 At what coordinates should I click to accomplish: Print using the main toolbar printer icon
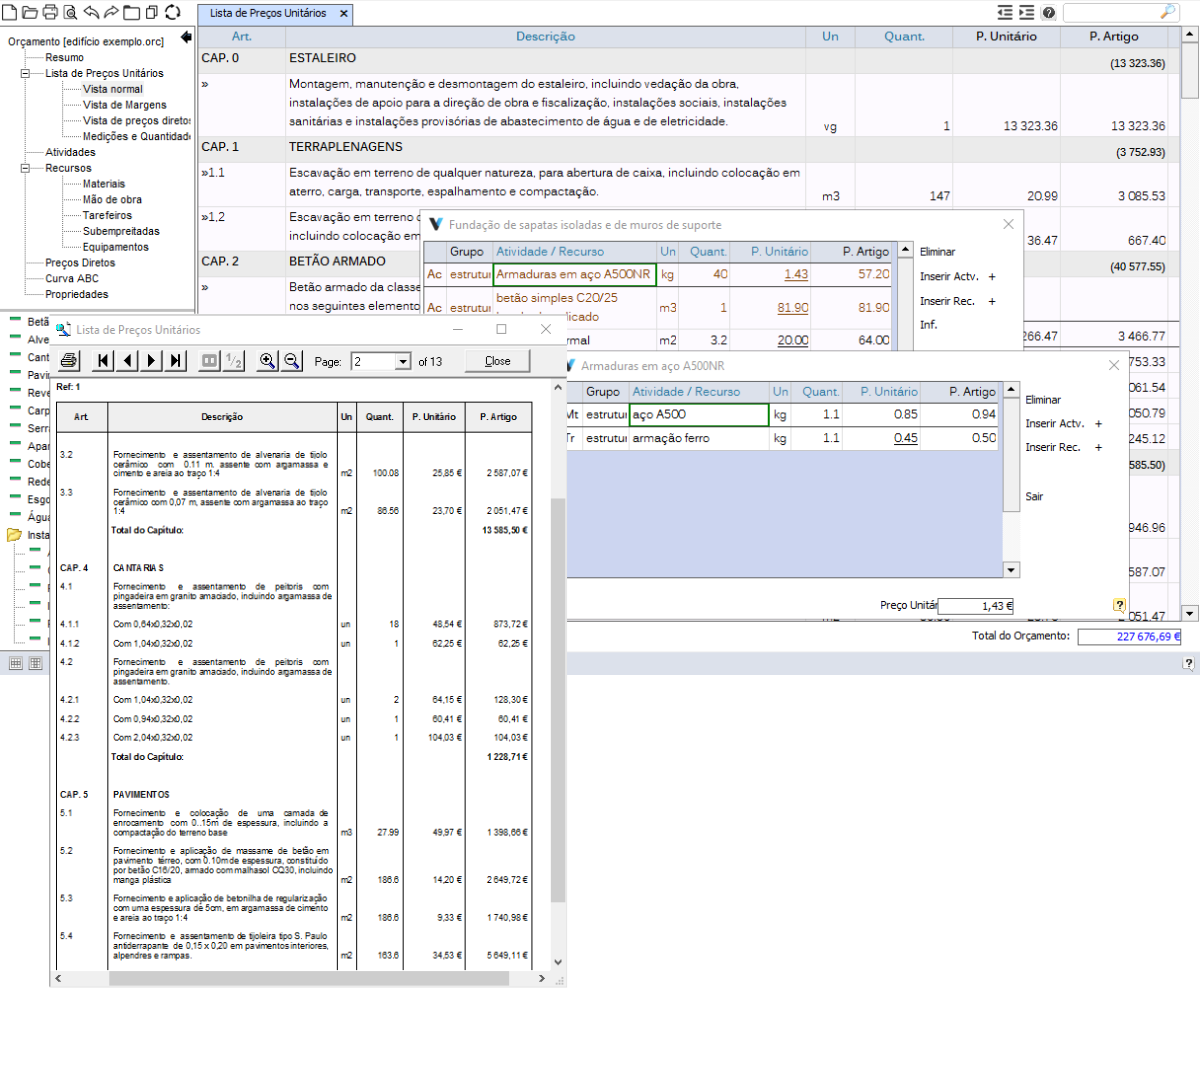(x=50, y=12)
